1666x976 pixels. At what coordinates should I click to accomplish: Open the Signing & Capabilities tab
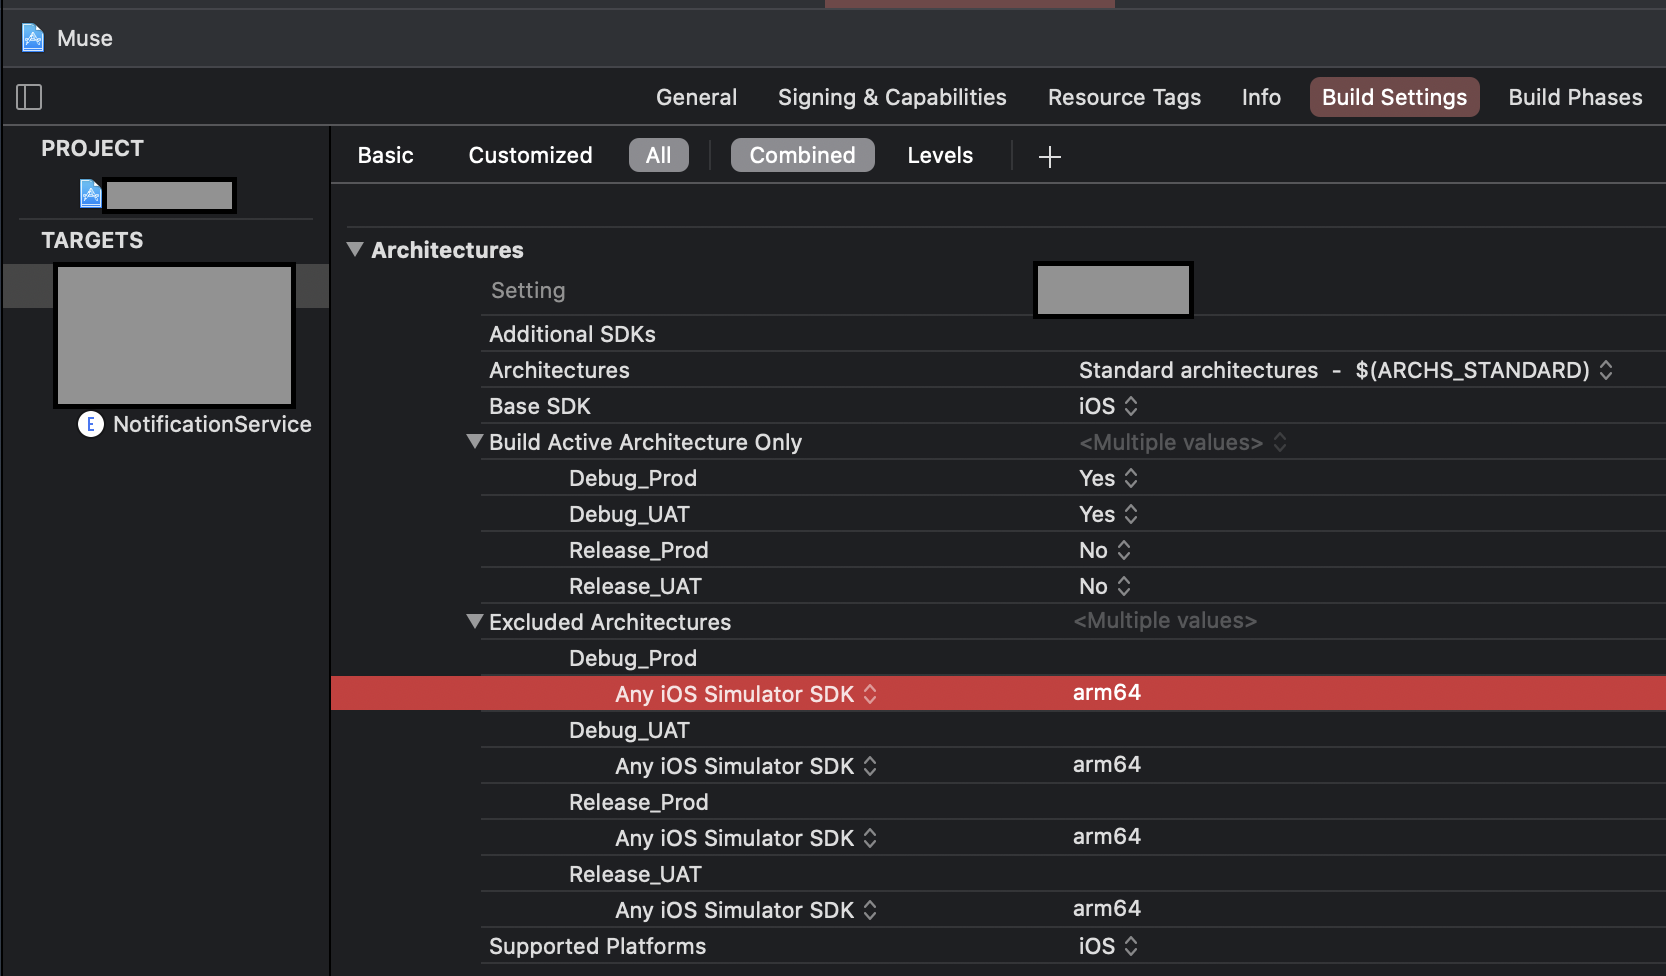tap(892, 97)
